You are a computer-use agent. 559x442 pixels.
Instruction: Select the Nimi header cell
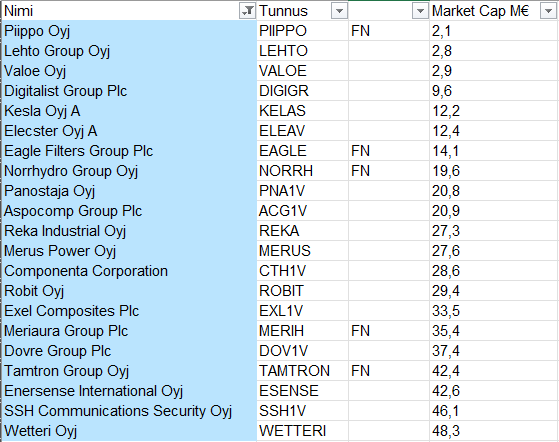point(129,11)
